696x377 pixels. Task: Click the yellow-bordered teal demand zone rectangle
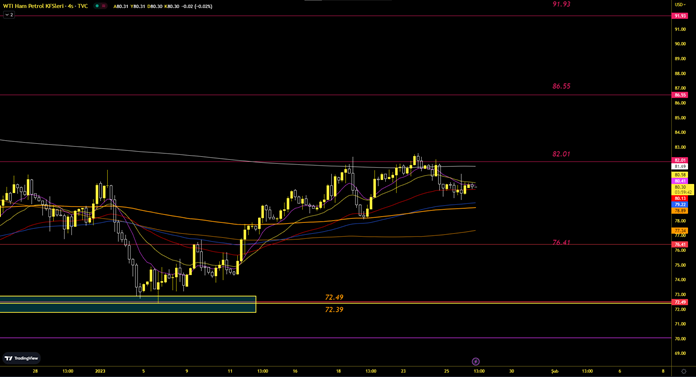(x=128, y=304)
